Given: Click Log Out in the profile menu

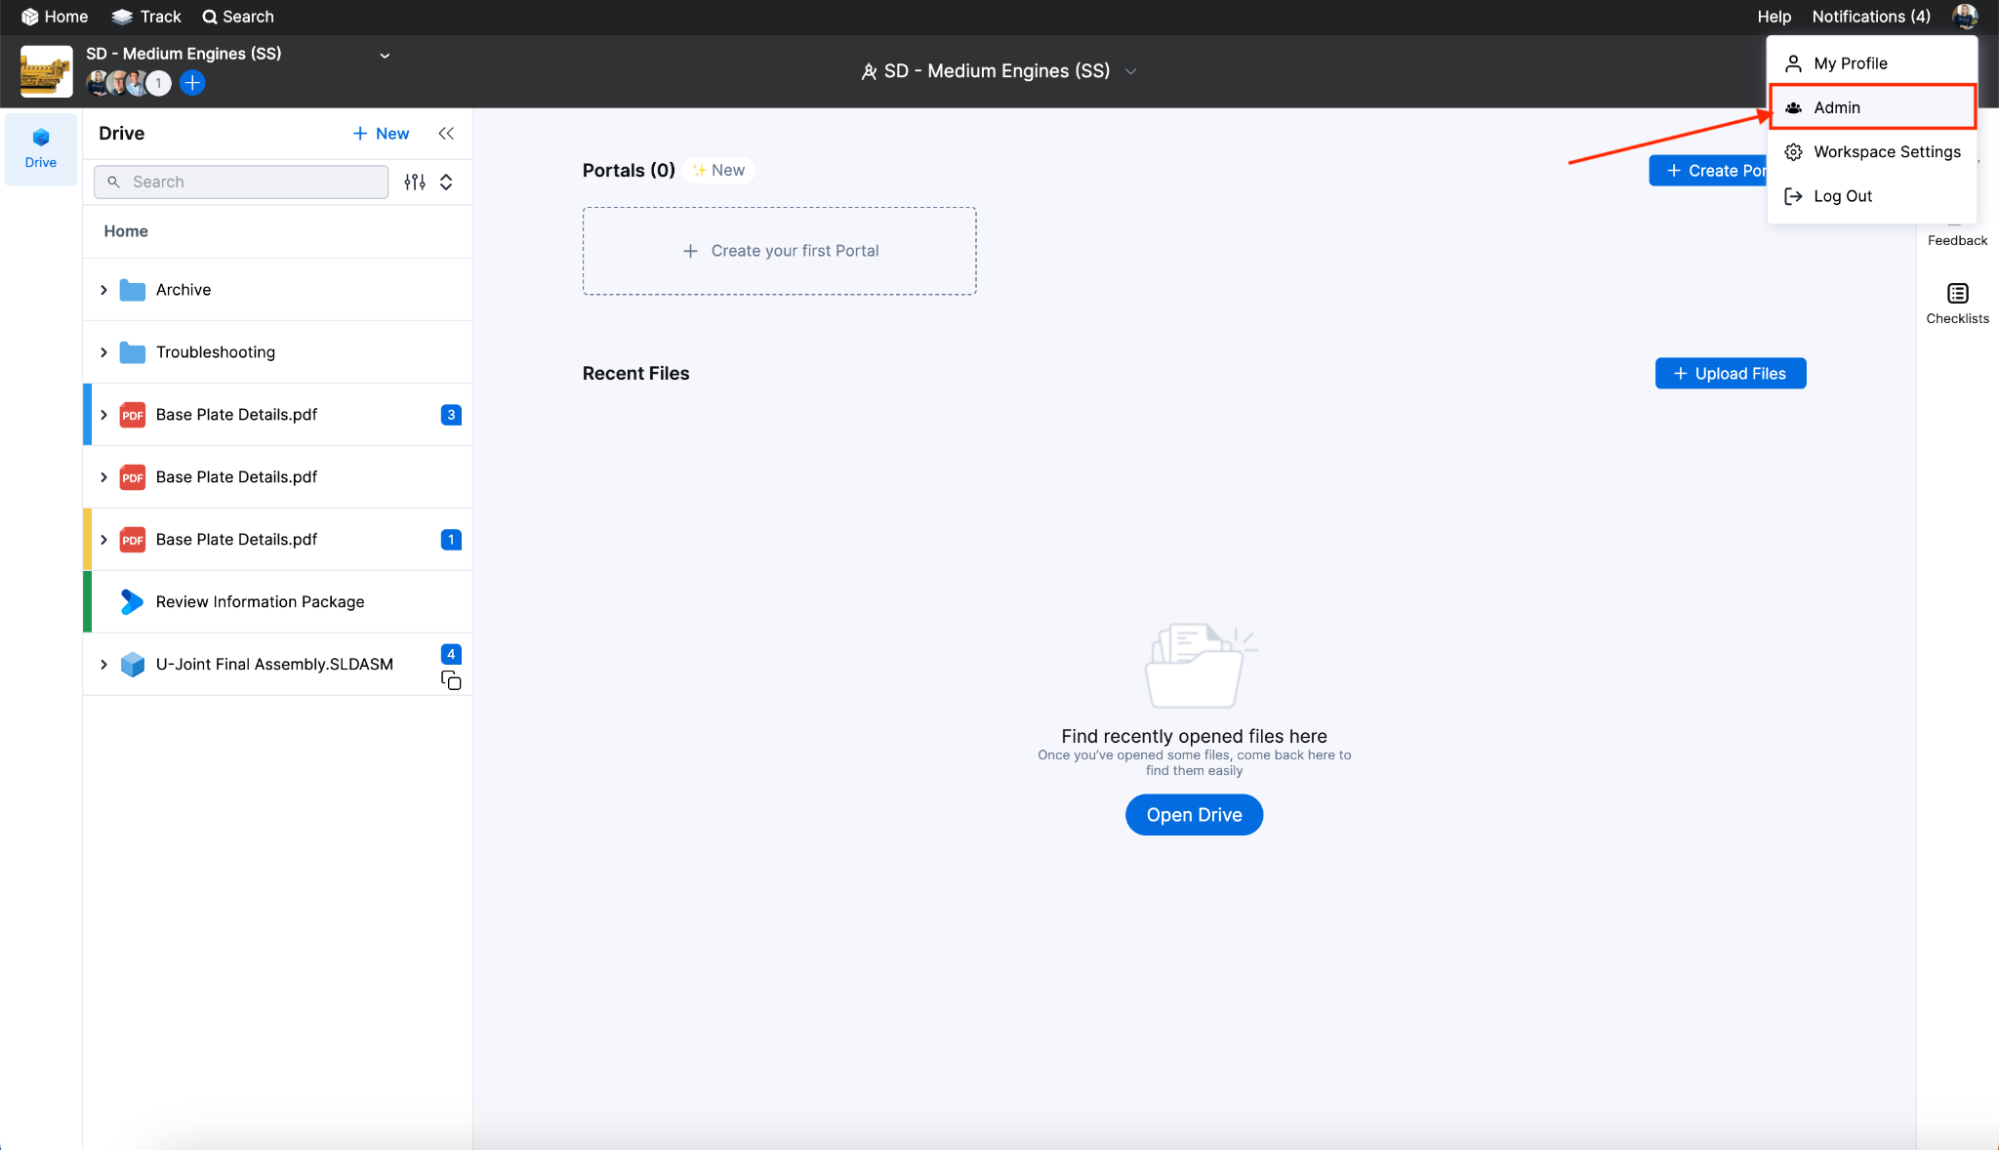Looking at the screenshot, I should click(1842, 196).
